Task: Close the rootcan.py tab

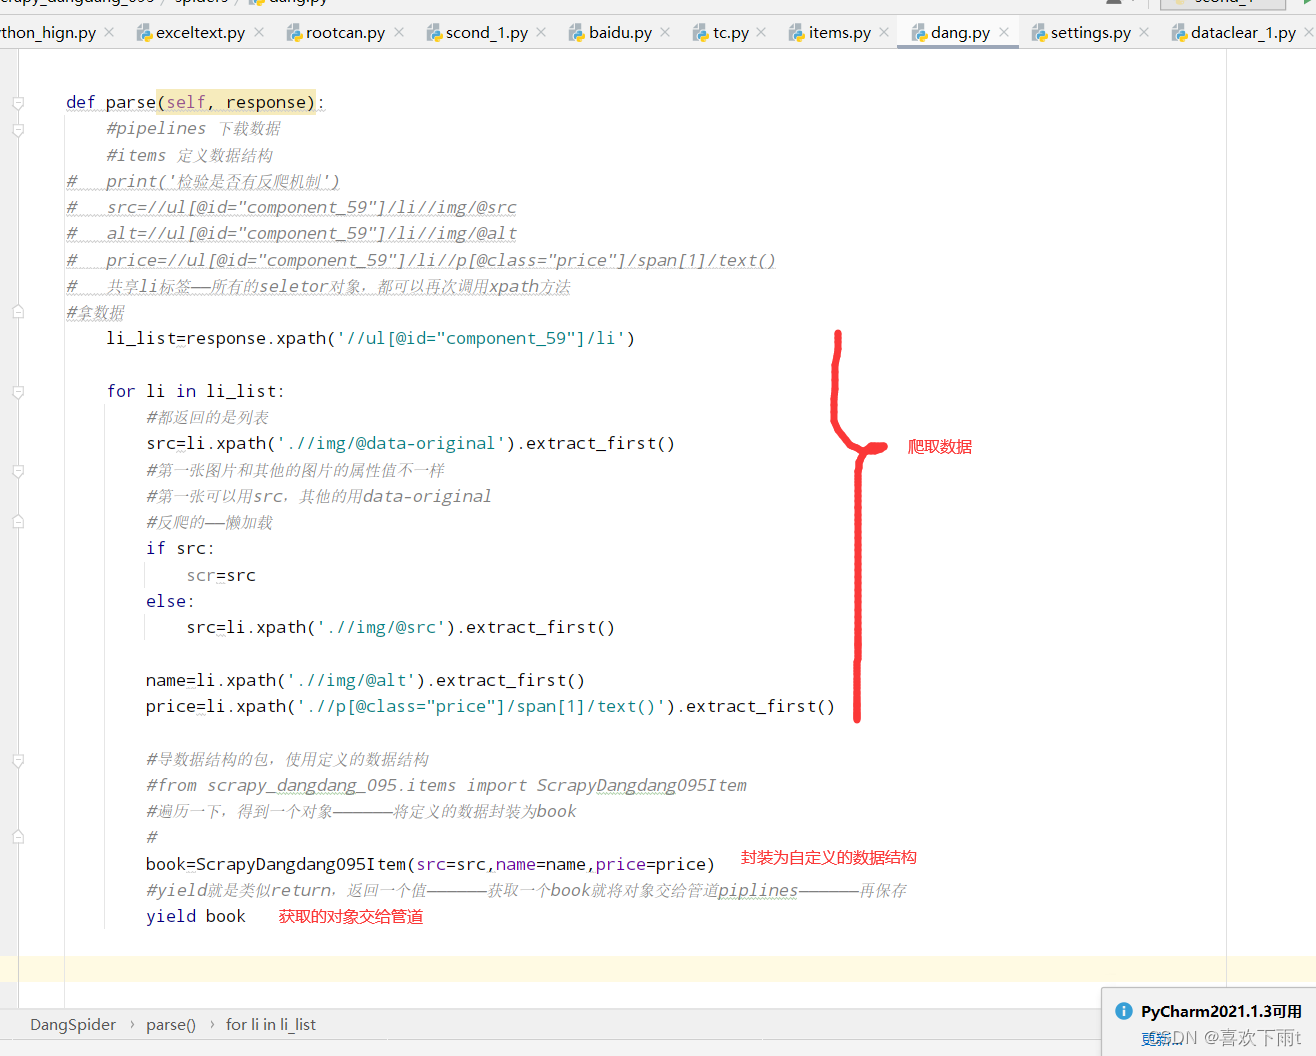Action: (x=399, y=32)
